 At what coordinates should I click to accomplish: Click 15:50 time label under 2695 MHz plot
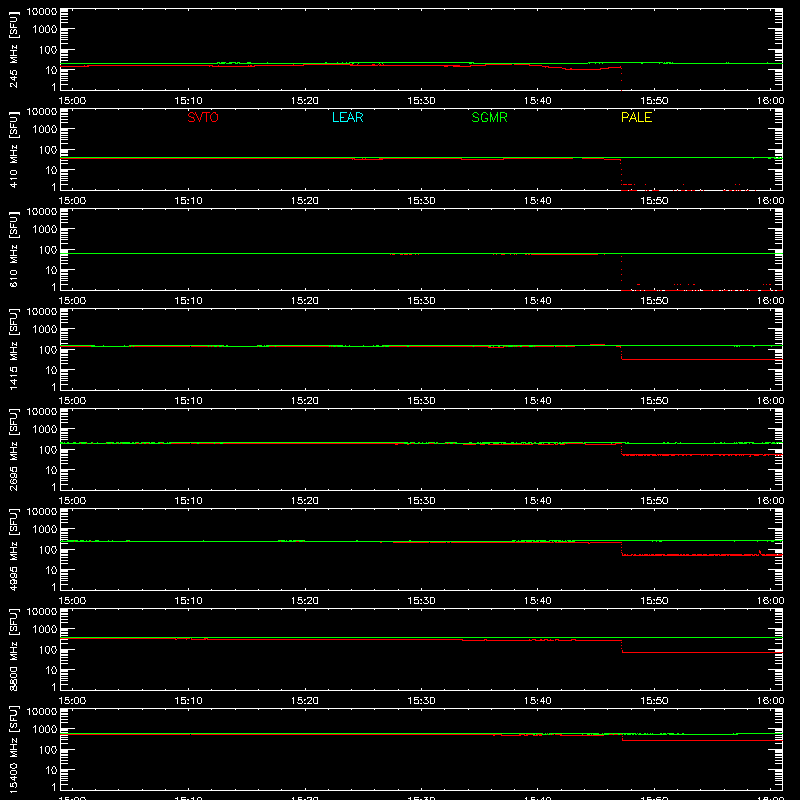(x=654, y=501)
